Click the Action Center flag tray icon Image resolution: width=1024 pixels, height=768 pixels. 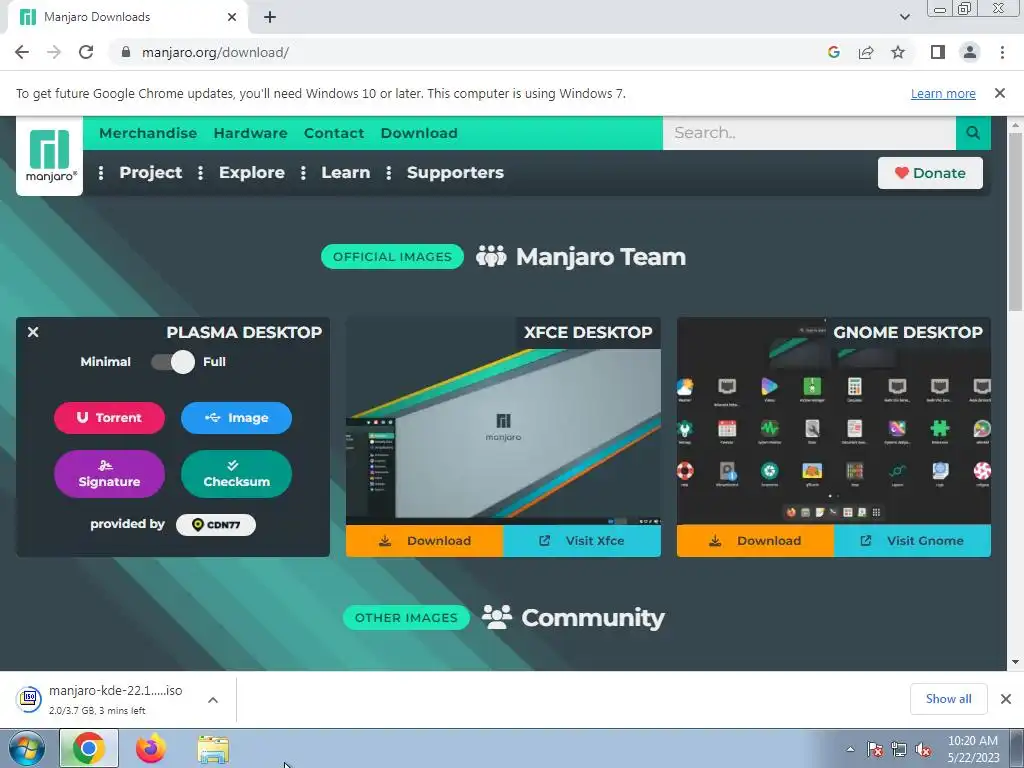click(875, 750)
